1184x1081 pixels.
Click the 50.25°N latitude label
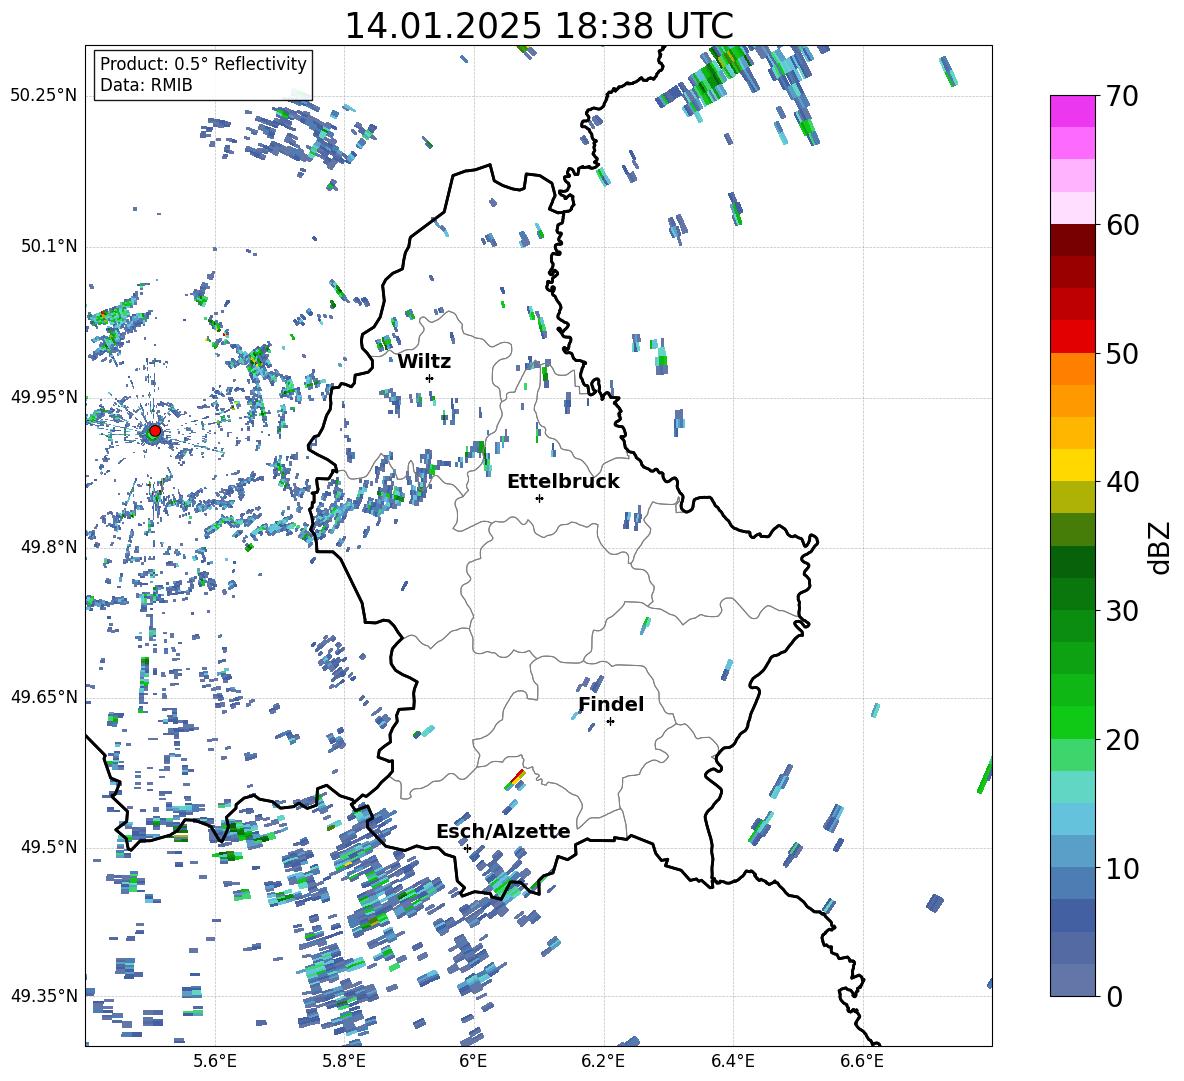pyautogui.click(x=44, y=95)
